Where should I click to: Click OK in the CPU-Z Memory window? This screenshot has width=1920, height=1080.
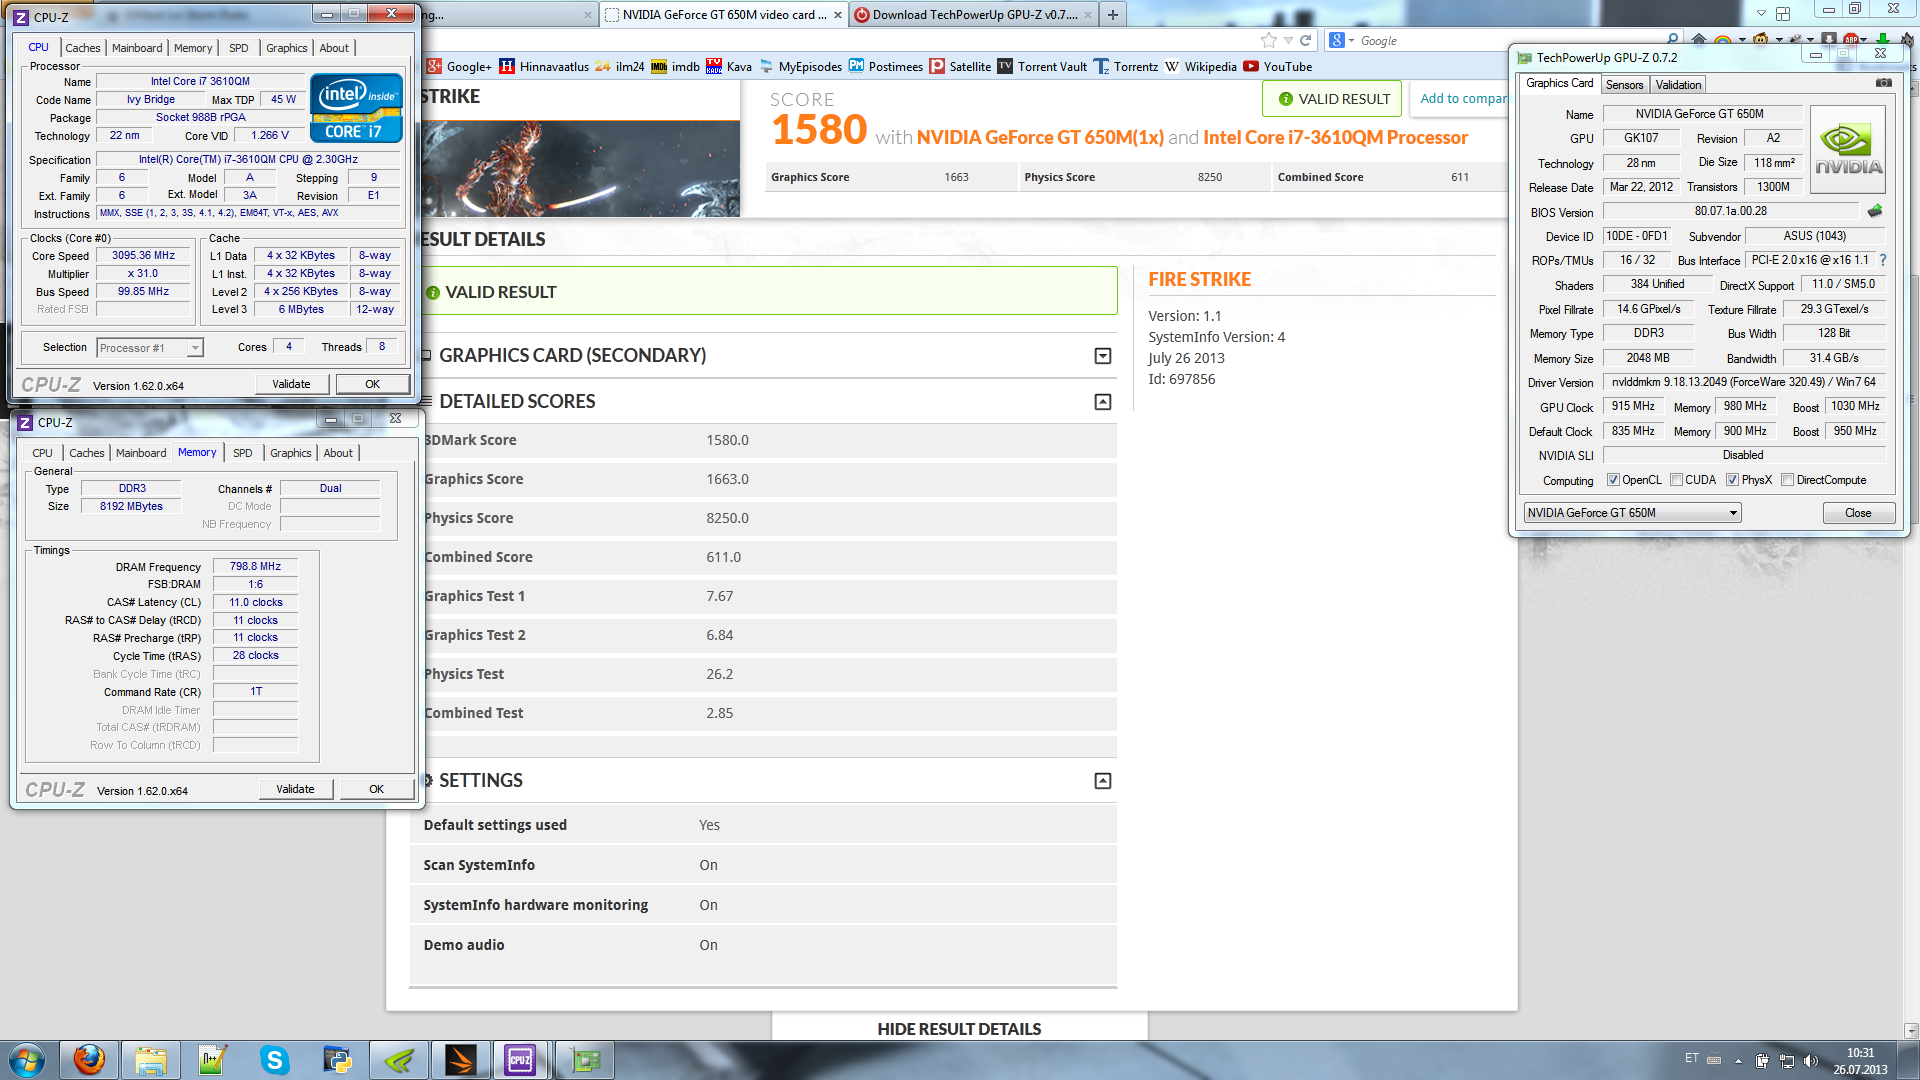click(376, 789)
